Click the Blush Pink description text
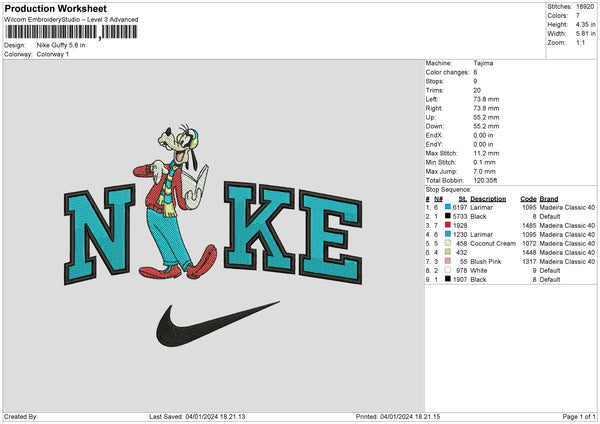Image resolution: width=600 pixels, height=424 pixels. [486, 261]
